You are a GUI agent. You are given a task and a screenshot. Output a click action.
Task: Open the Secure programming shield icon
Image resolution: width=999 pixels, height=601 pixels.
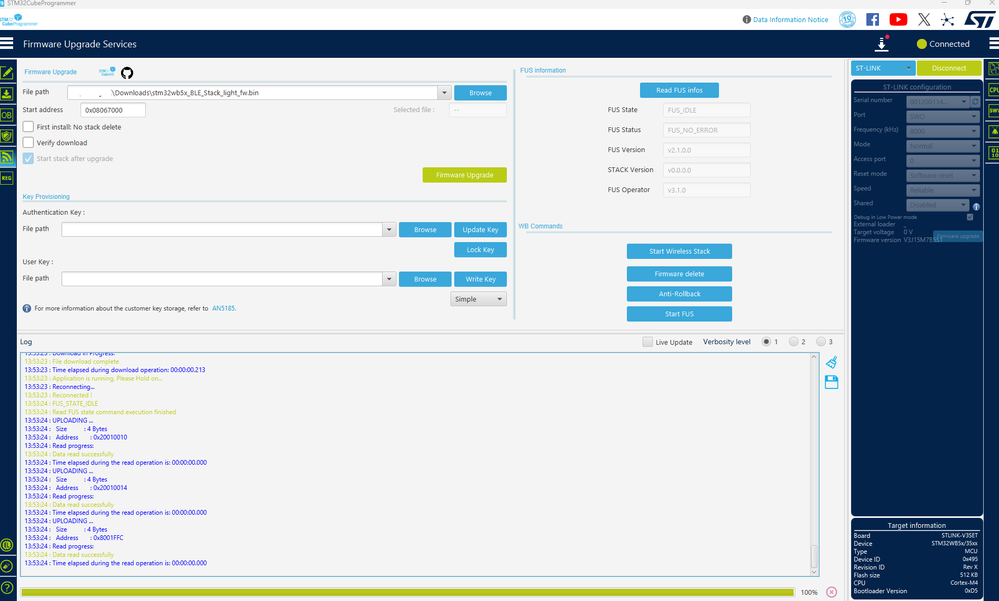click(x=7, y=136)
